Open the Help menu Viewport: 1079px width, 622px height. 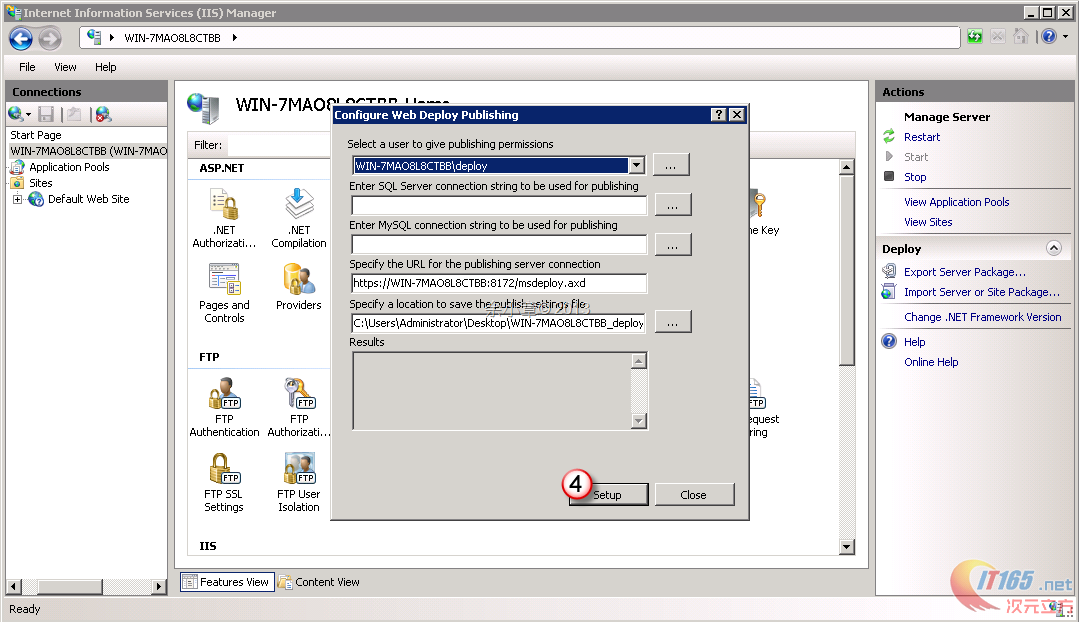click(x=105, y=67)
